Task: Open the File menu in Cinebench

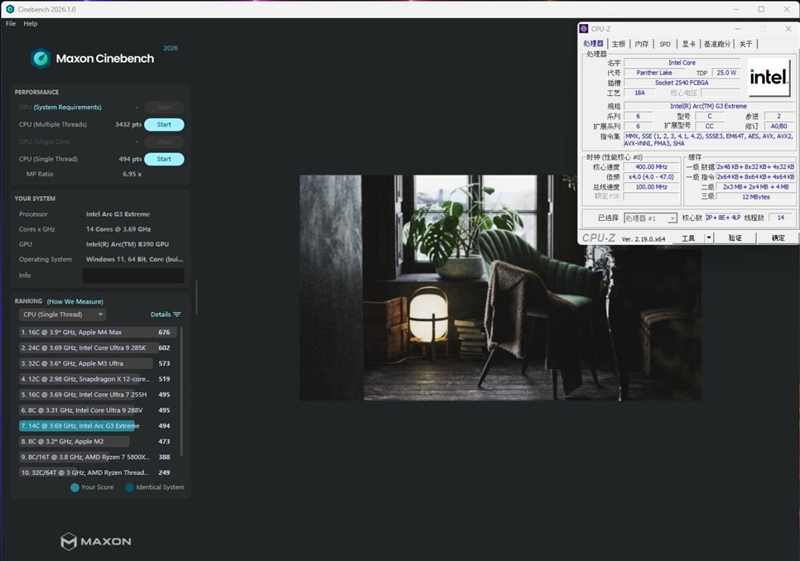Action: (x=11, y=23)
